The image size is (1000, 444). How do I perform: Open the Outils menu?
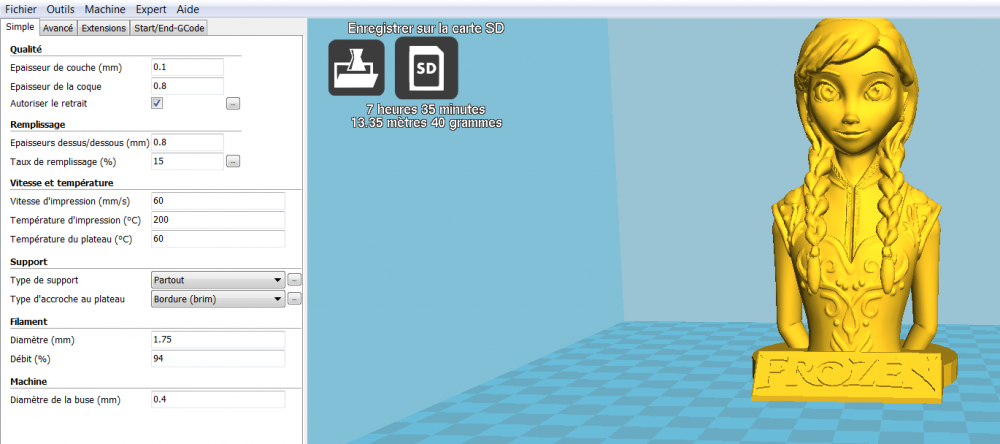pyautogui.click(x=61, y=10)
